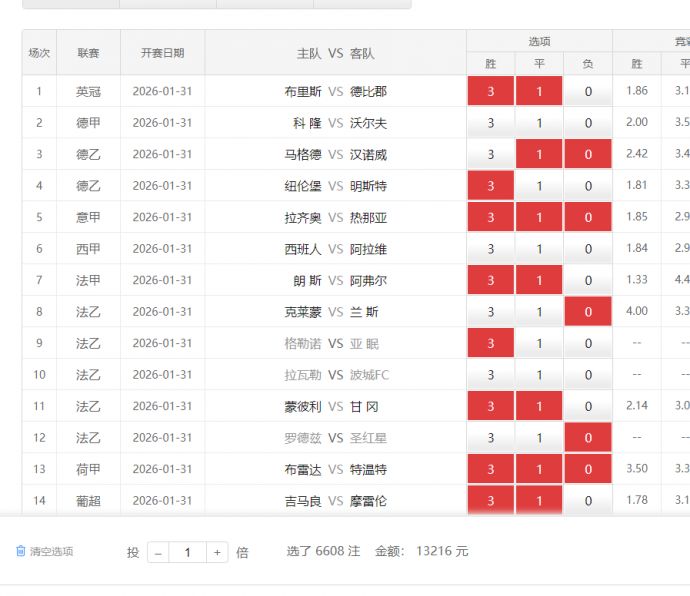Select loss (0) for 朗斯 vs 阿弗尔
The height and width of the screenshot is (596, 690).
588,280
